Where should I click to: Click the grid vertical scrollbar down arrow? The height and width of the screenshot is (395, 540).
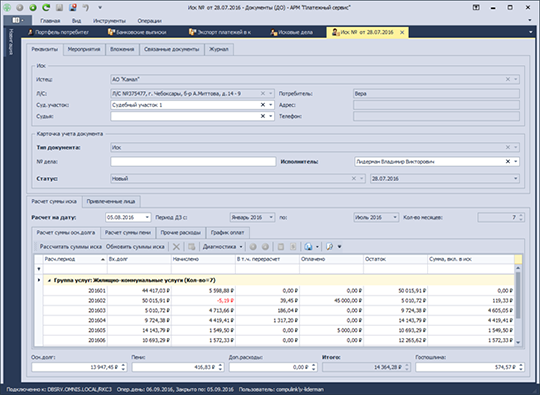[518, 342]
